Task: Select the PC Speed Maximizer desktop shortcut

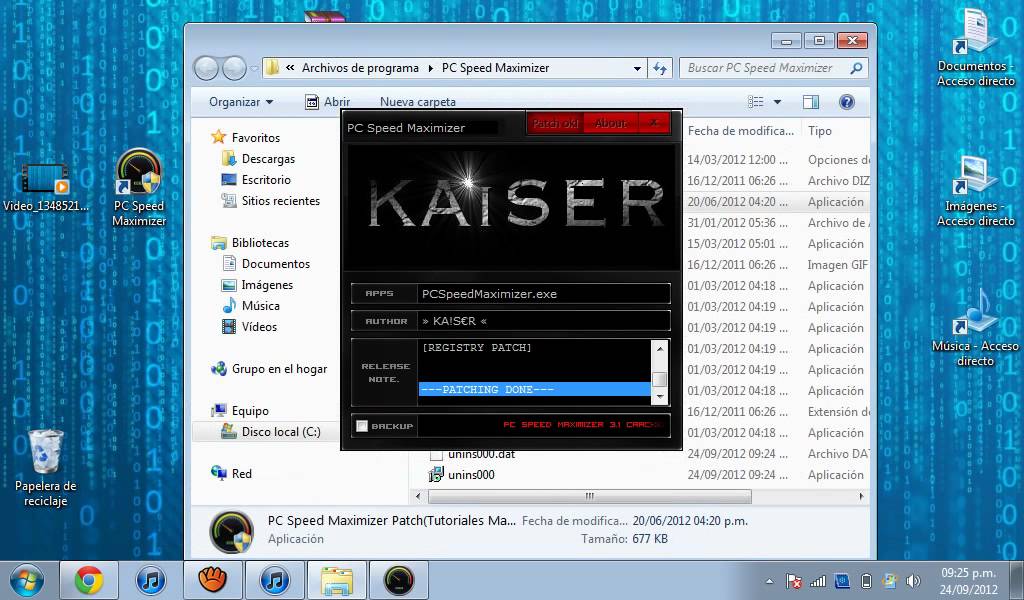Action: click(138, 188)
